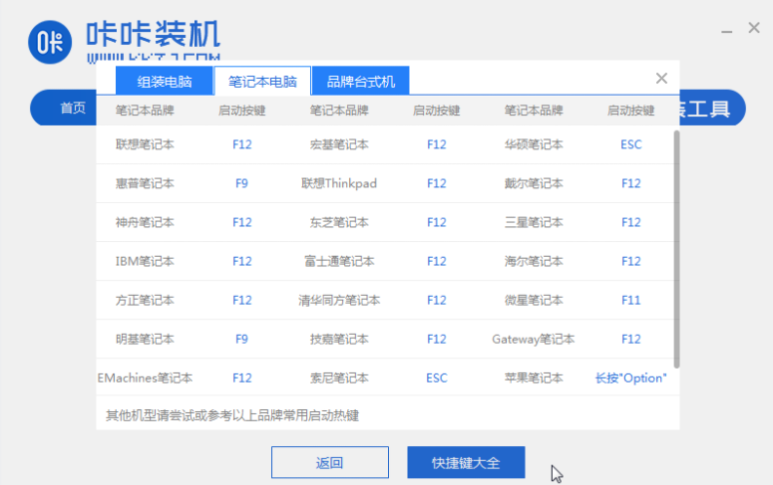Click F12 hotkey next to IBM笔记本
The image size is (773, 485).
[242, 261]
